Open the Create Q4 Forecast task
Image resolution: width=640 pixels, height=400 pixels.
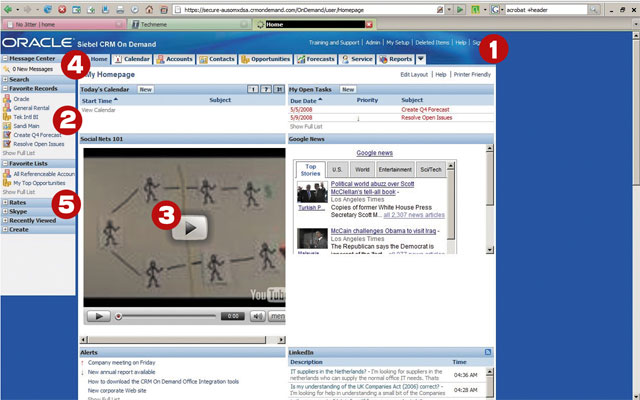(x=425, y=110)
